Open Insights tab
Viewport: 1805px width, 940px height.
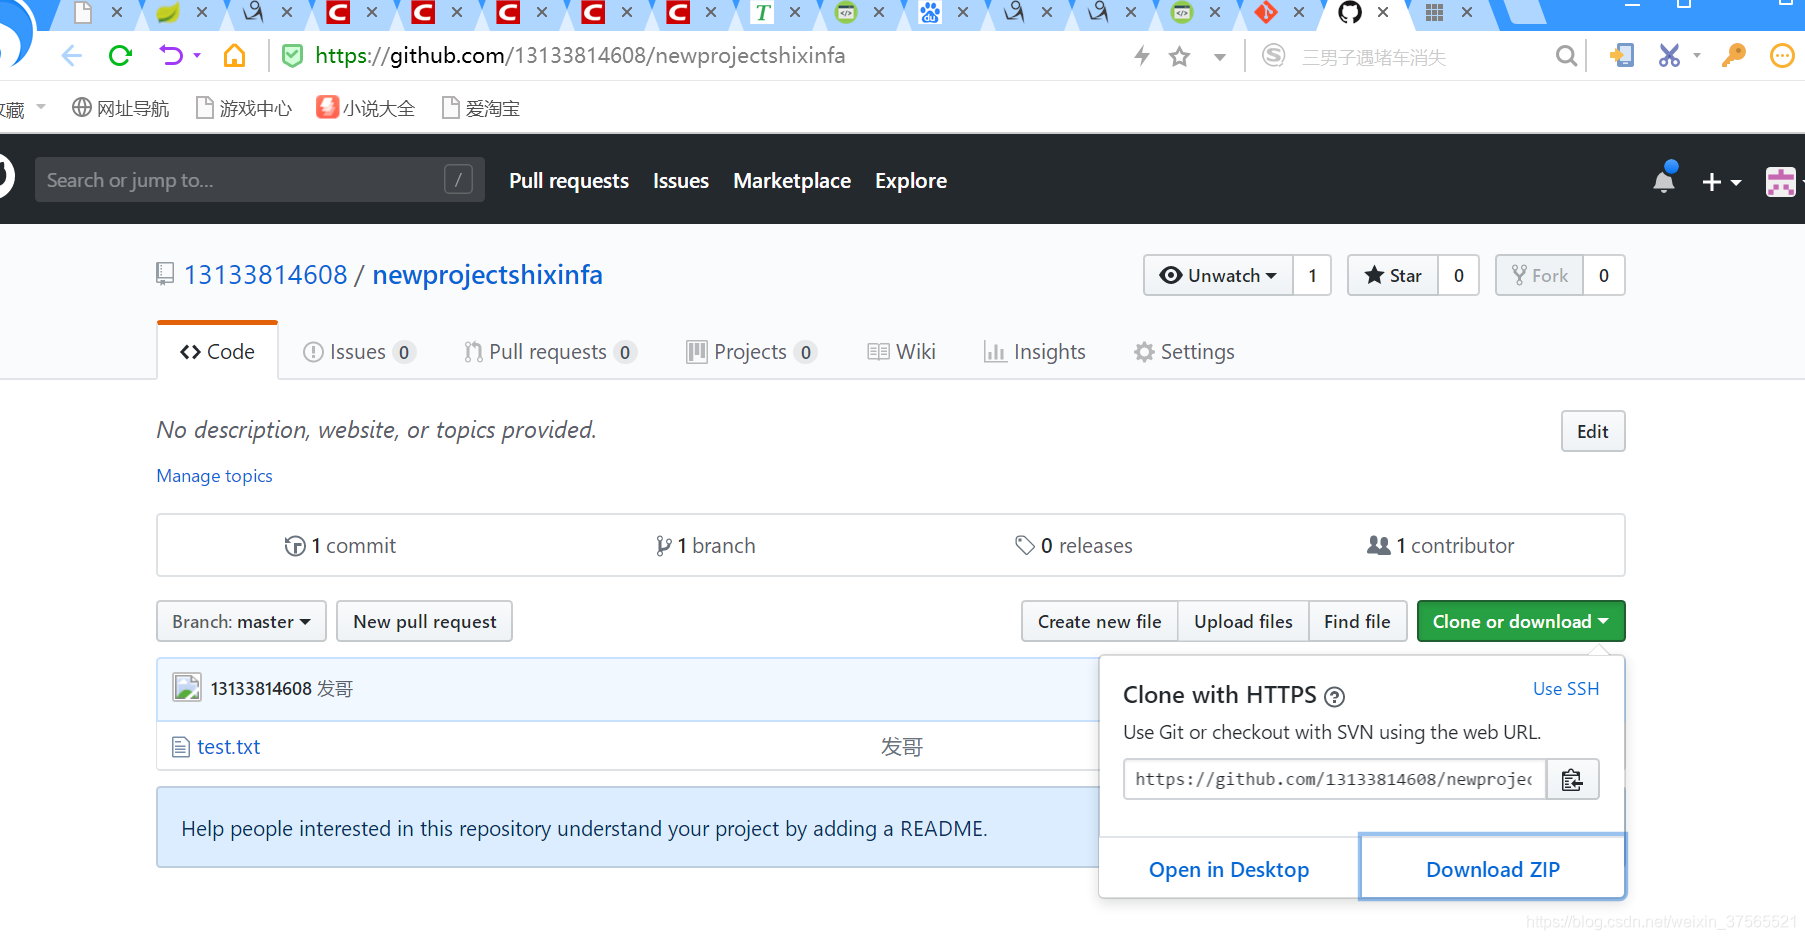(x=1034, y=352)
